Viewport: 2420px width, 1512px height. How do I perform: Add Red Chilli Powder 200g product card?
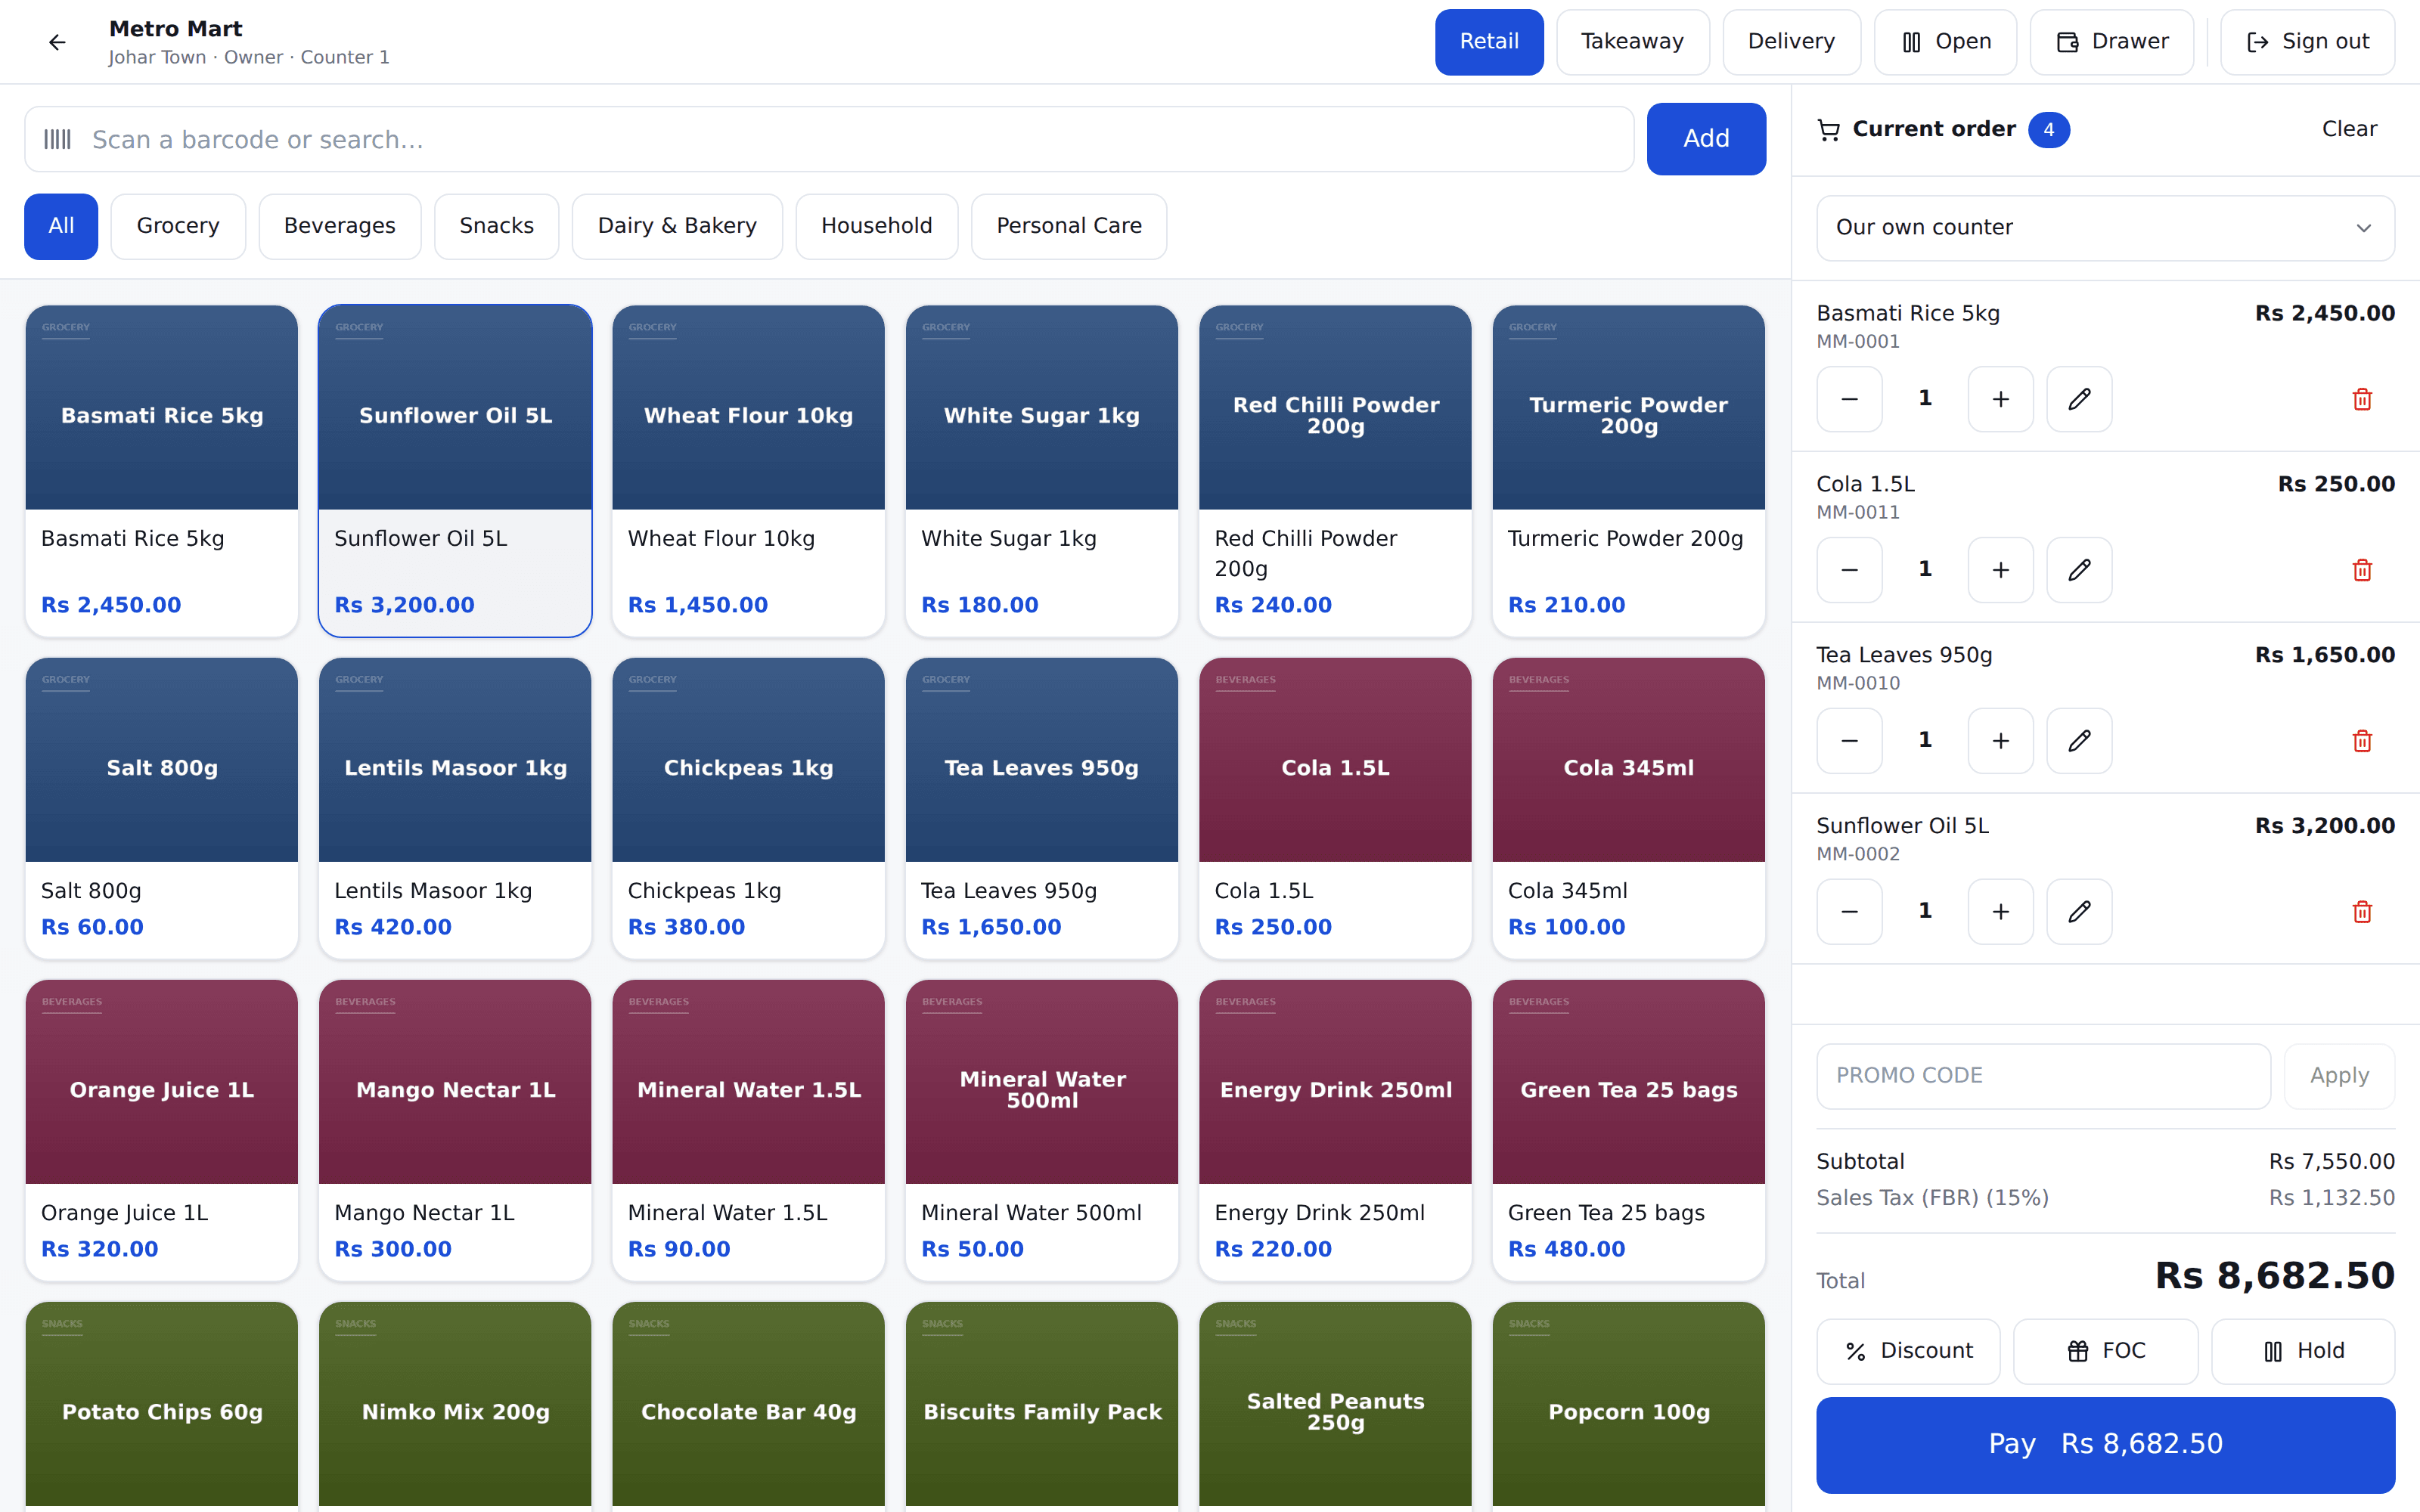point(1335,471)
